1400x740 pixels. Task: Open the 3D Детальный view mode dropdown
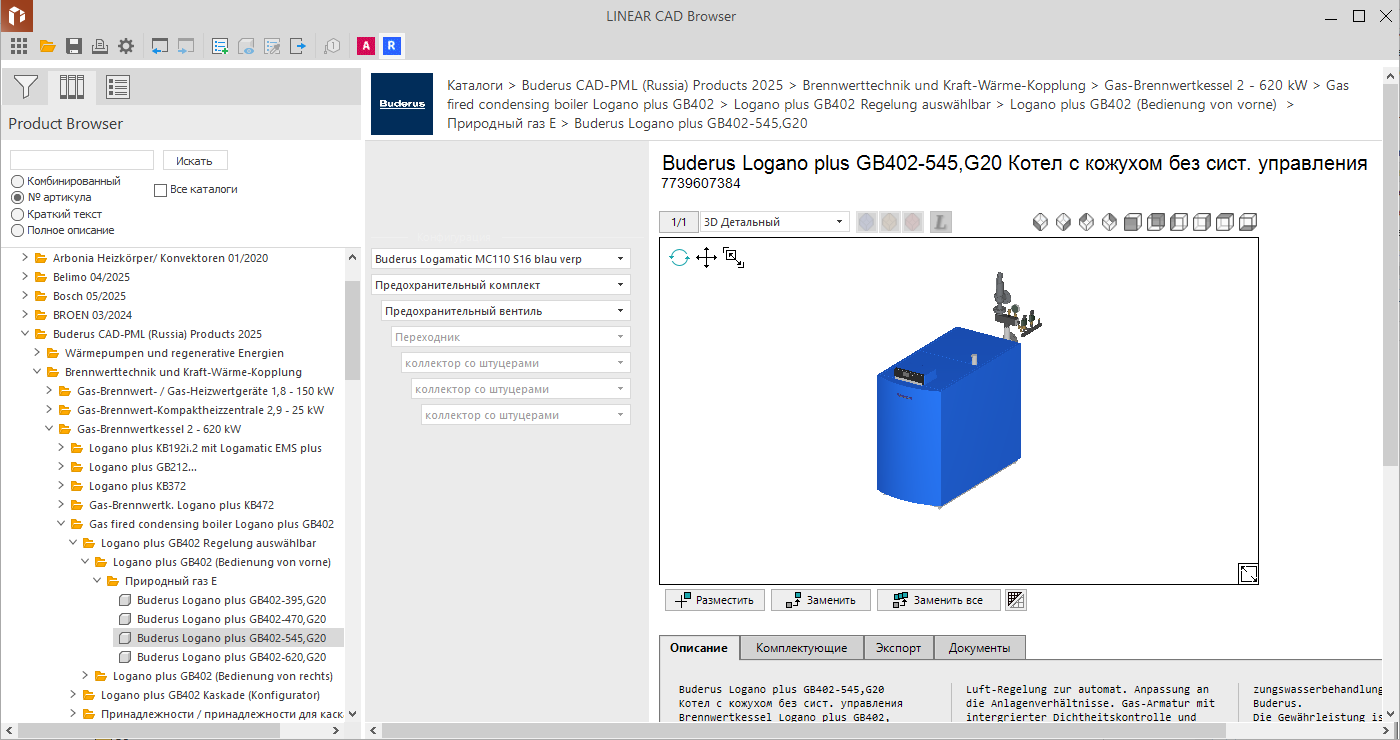point(775,222)
